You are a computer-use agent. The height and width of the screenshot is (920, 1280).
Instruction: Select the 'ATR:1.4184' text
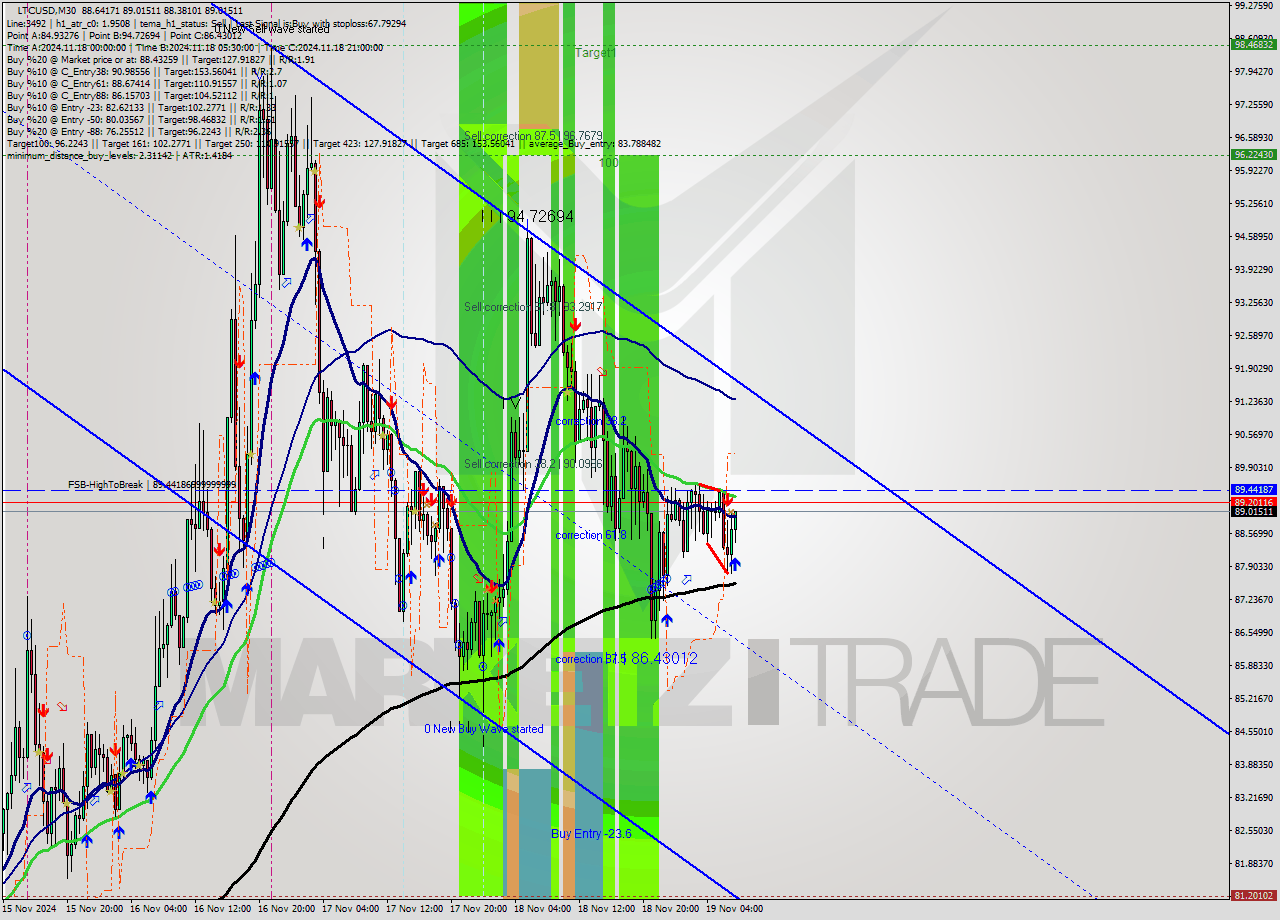pyautogui.click(x=207, y=155)
